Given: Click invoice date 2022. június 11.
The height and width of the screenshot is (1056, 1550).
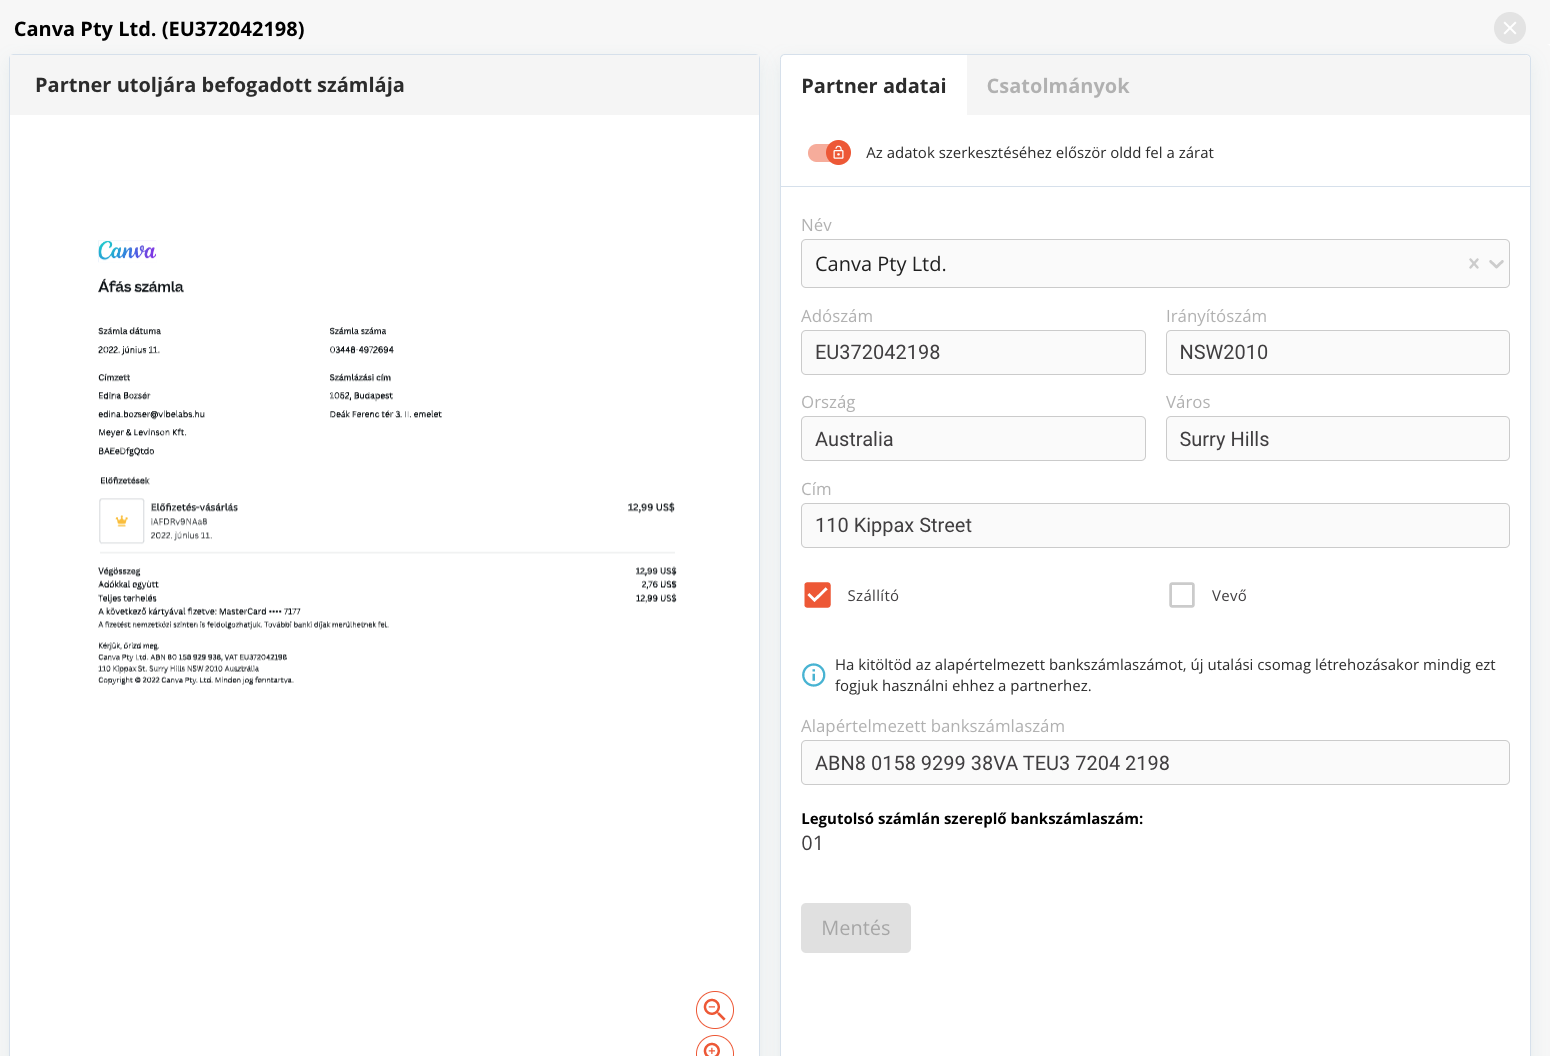Looking at the screenshot, I should click(129, 350).
